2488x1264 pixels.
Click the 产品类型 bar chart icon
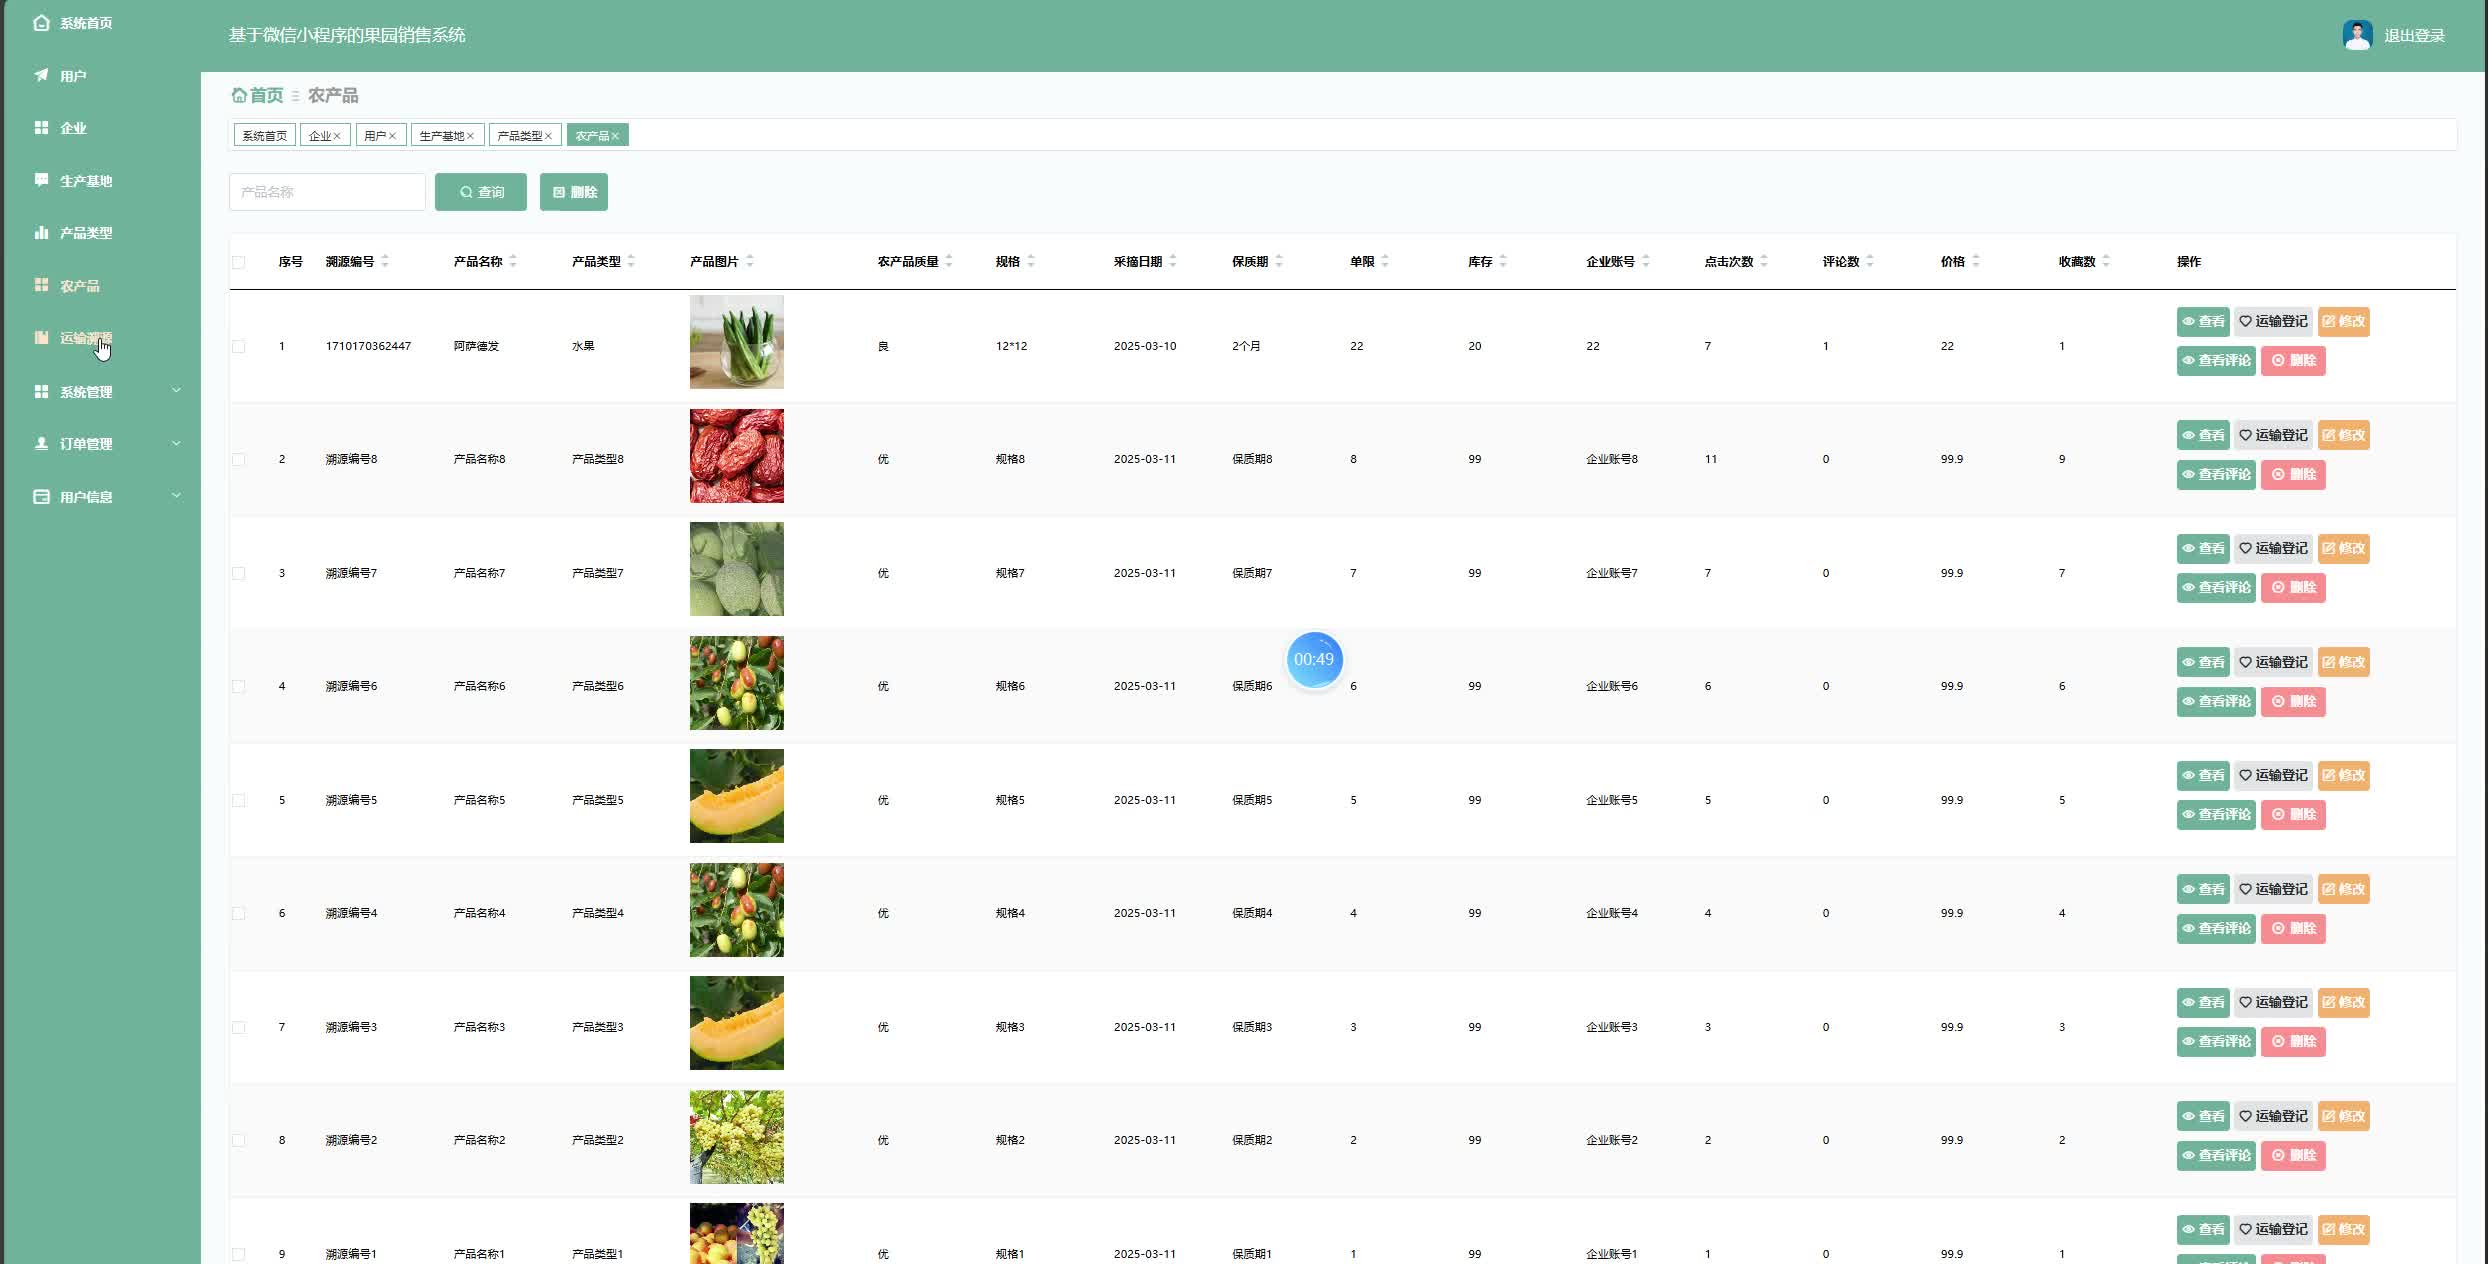pos(41,233)
